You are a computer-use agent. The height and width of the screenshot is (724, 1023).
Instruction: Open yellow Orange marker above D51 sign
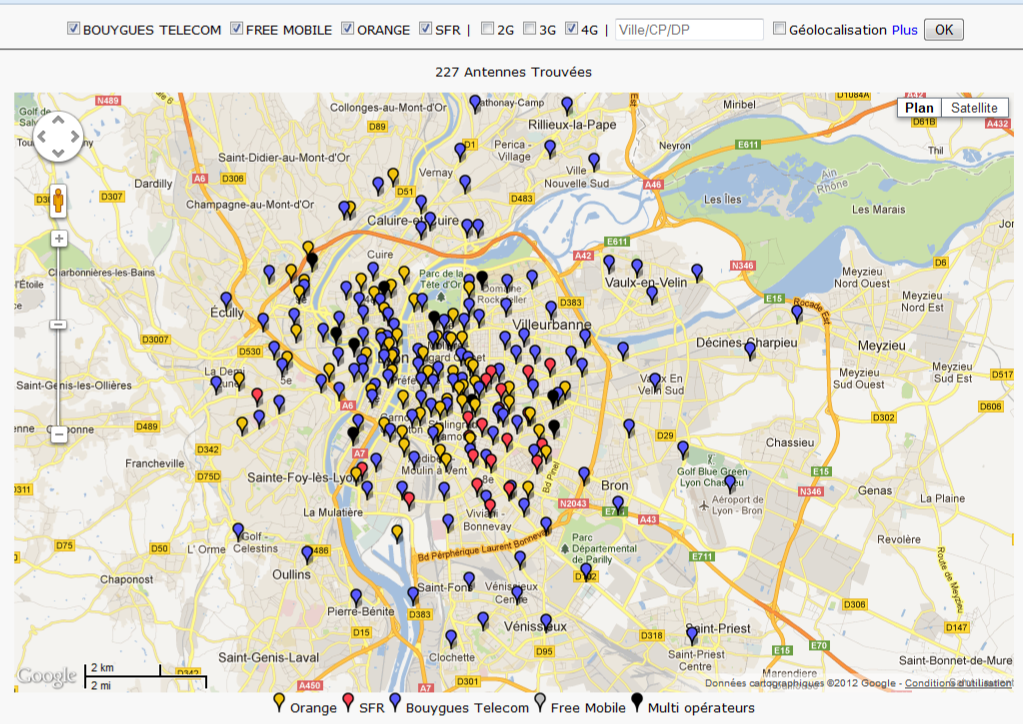tap(393, 176)
